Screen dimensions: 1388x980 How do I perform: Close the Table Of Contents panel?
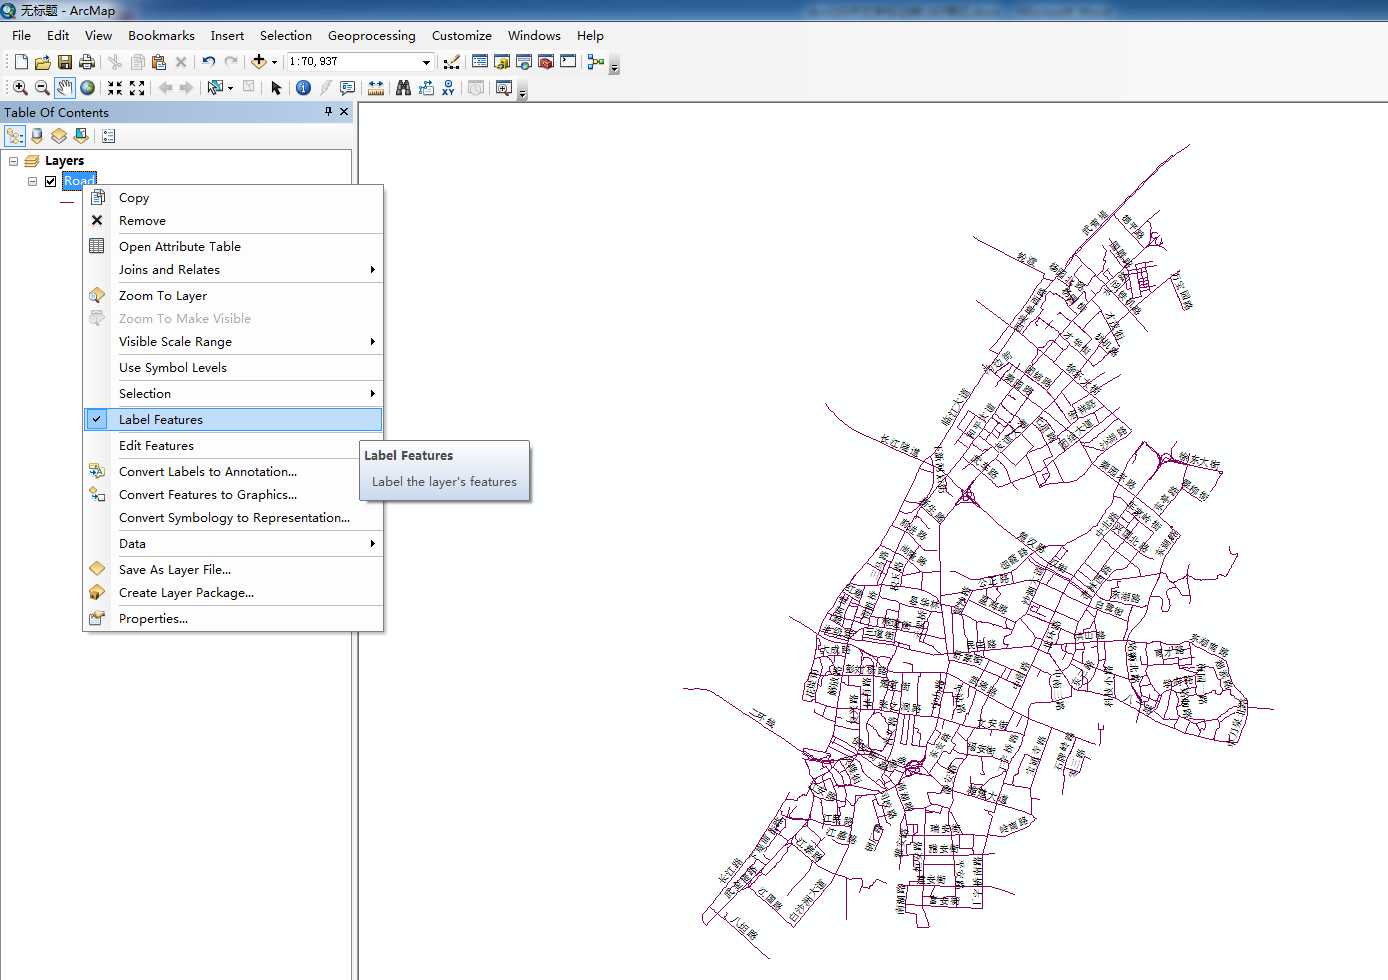point(344,112)
